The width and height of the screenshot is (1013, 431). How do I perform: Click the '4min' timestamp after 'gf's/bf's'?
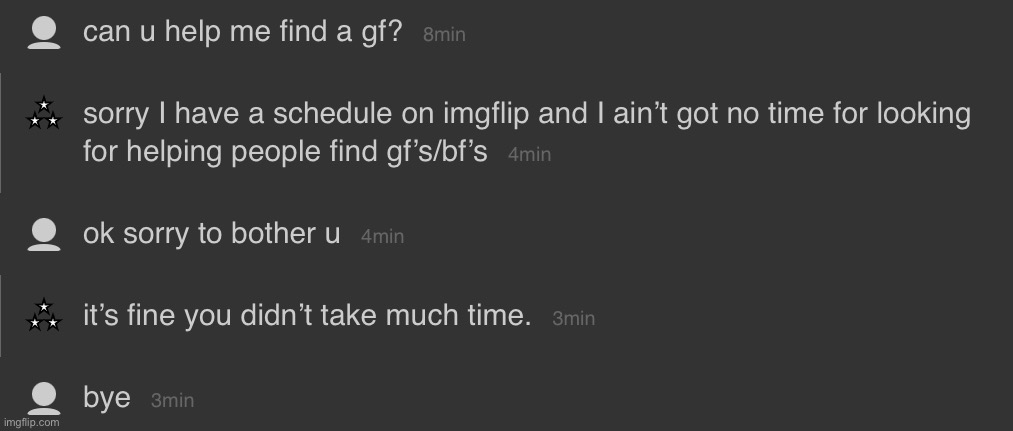[x=529, y=156]
